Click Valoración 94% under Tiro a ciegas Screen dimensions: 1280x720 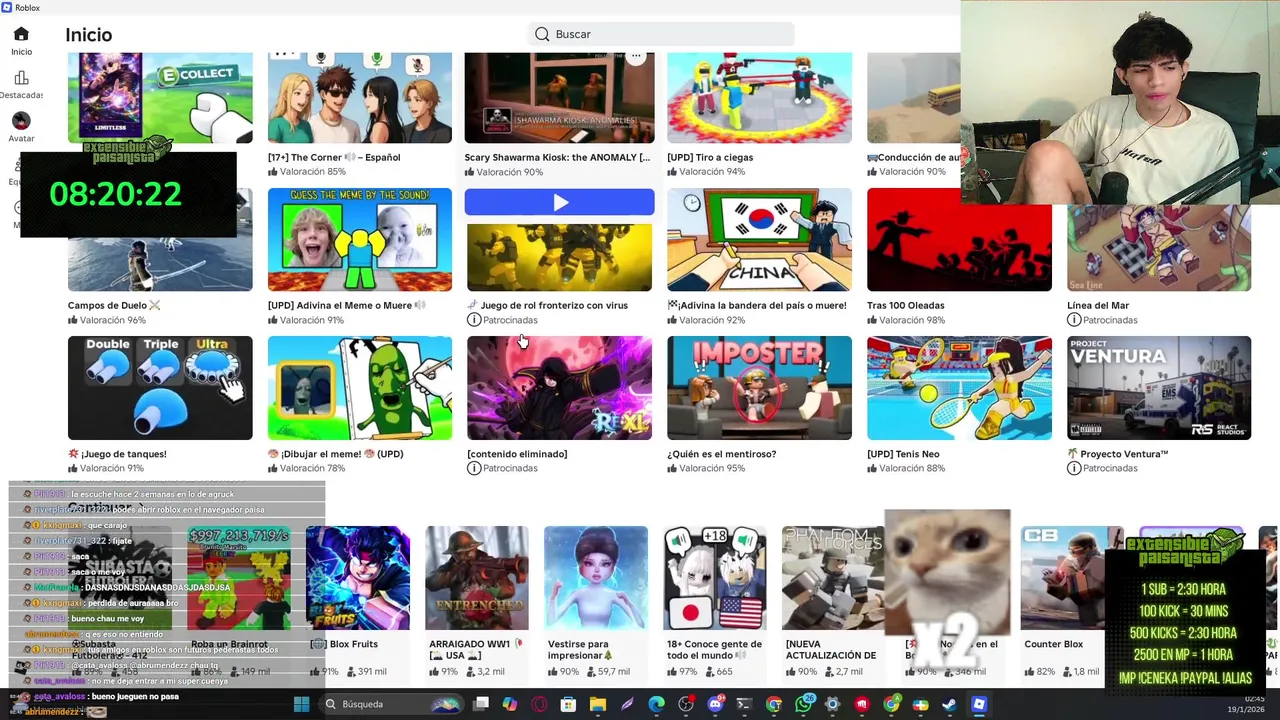tap(706, 172)
